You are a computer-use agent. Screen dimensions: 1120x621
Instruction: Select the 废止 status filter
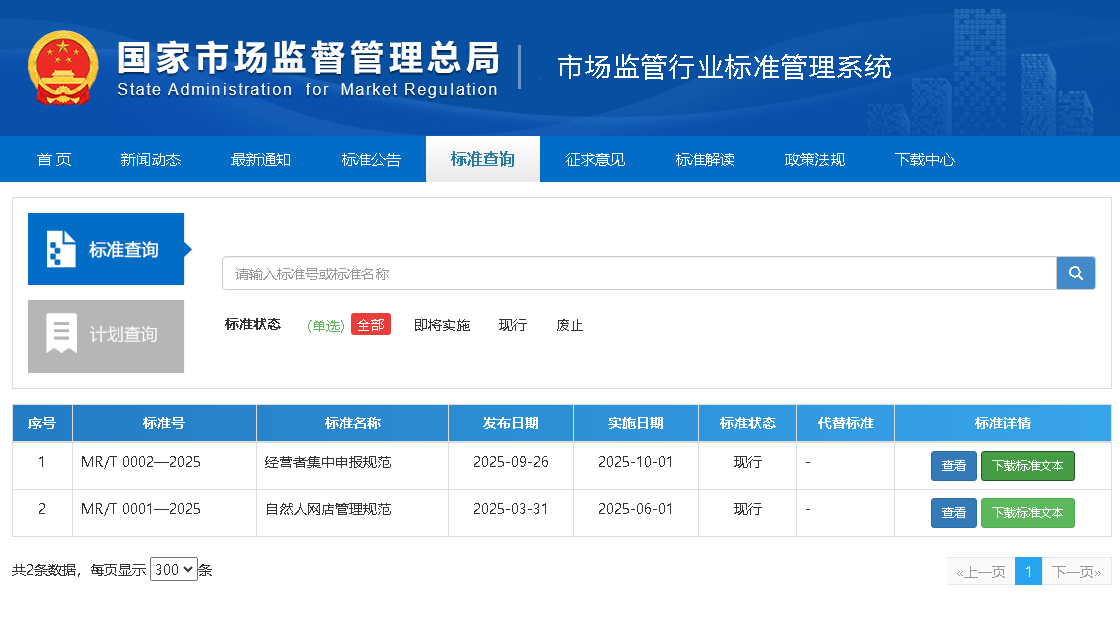(570, 325)
